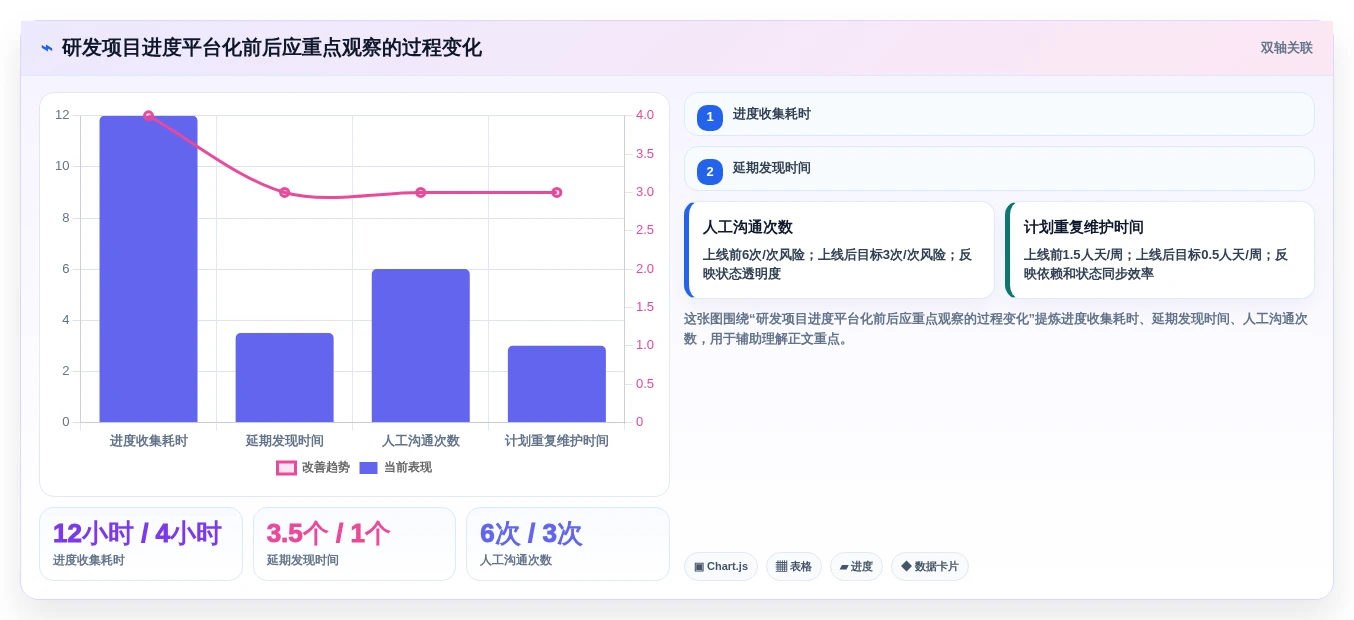The height and width of the screenshot is (620, 1354).
Task: Click the 双轴关联 label in header
Action: coord(1286,48)
